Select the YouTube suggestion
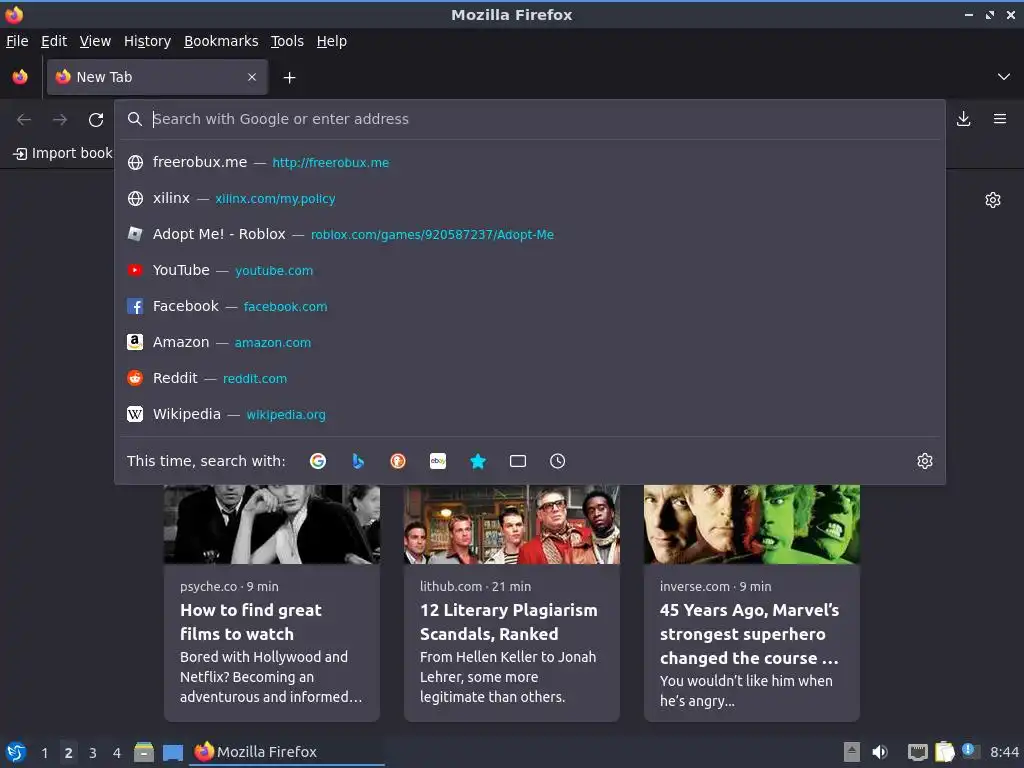 coord(530,270)
